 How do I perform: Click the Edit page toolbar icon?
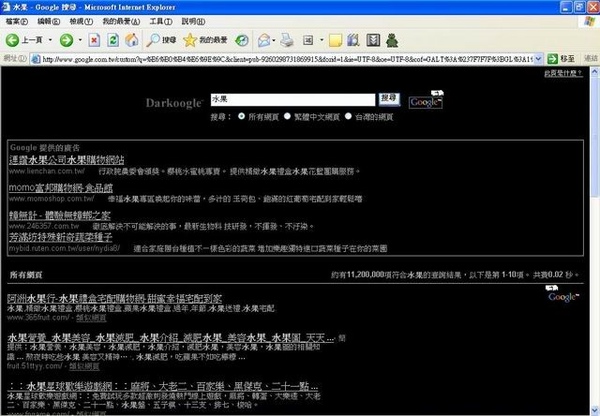(x=308, y=40)
